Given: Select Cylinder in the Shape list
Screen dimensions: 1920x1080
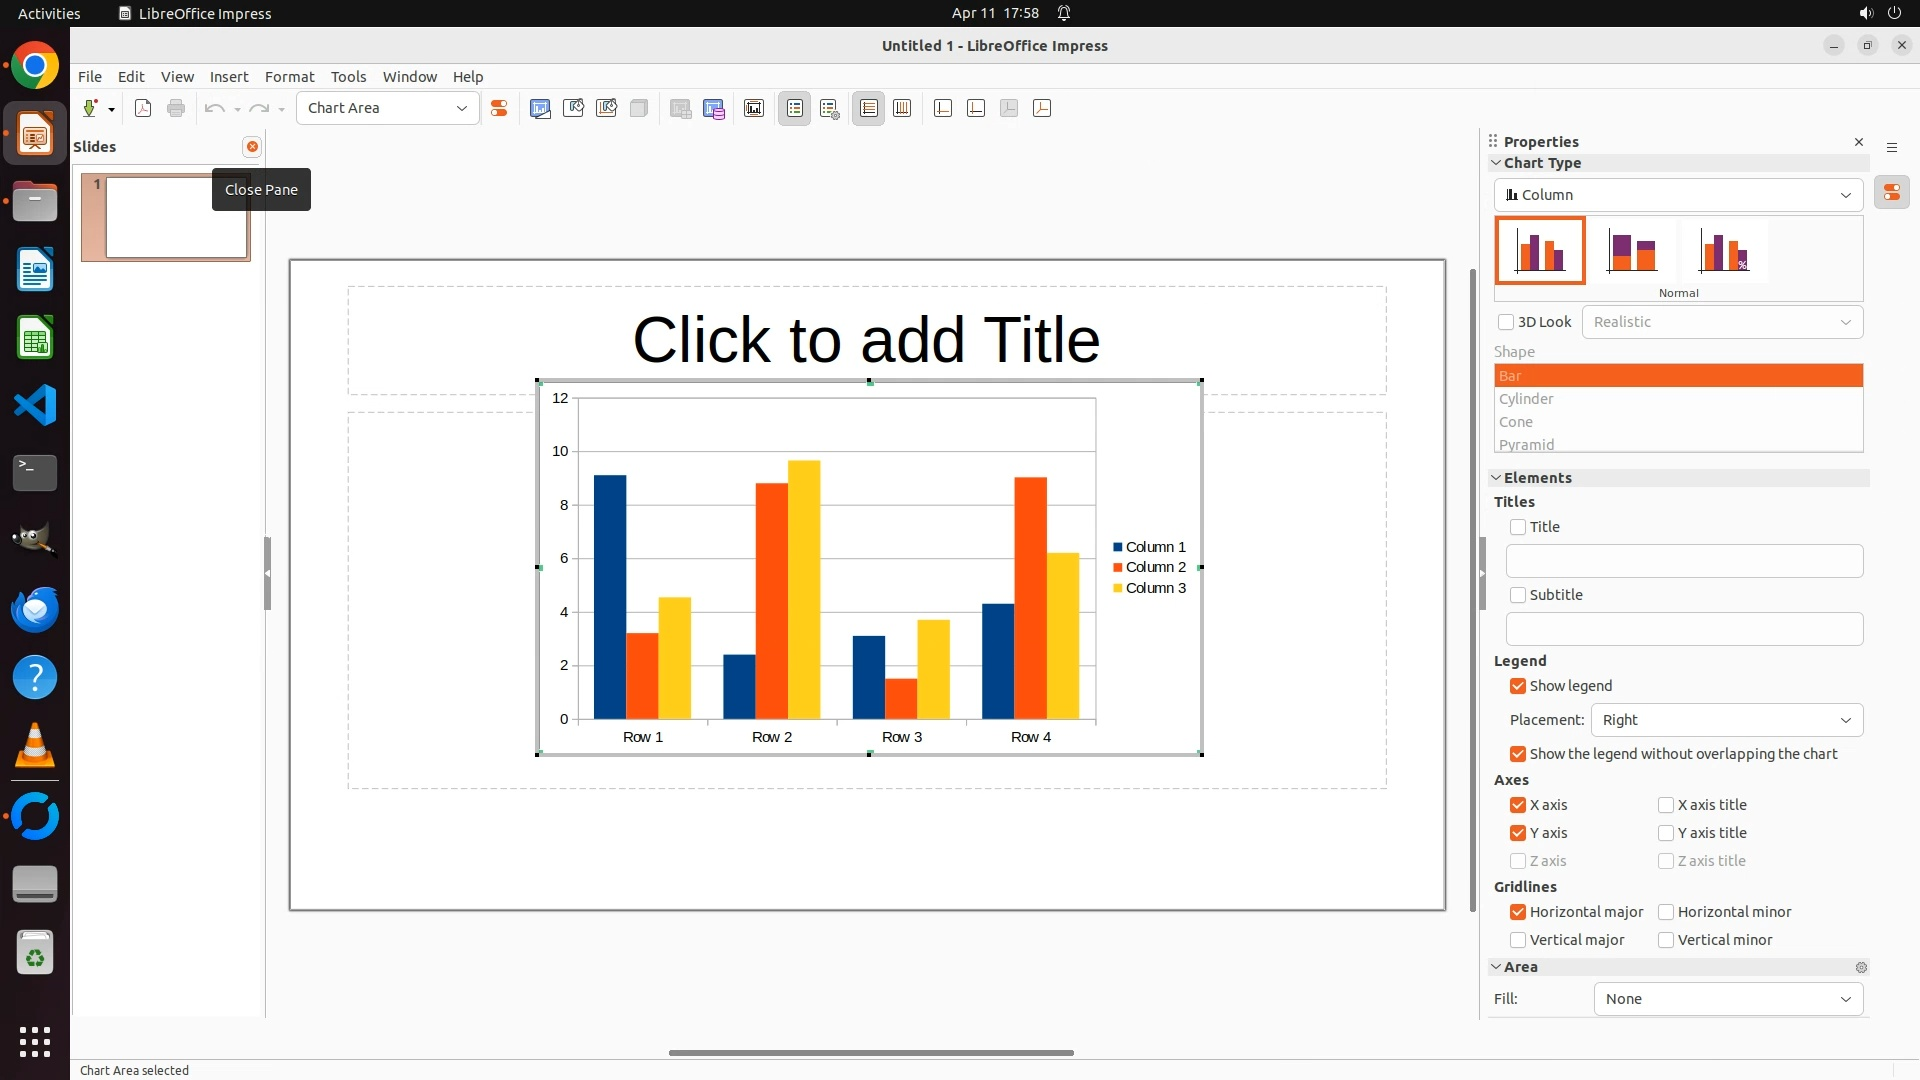Looking at the screenshot, I should click(1526, 399).
